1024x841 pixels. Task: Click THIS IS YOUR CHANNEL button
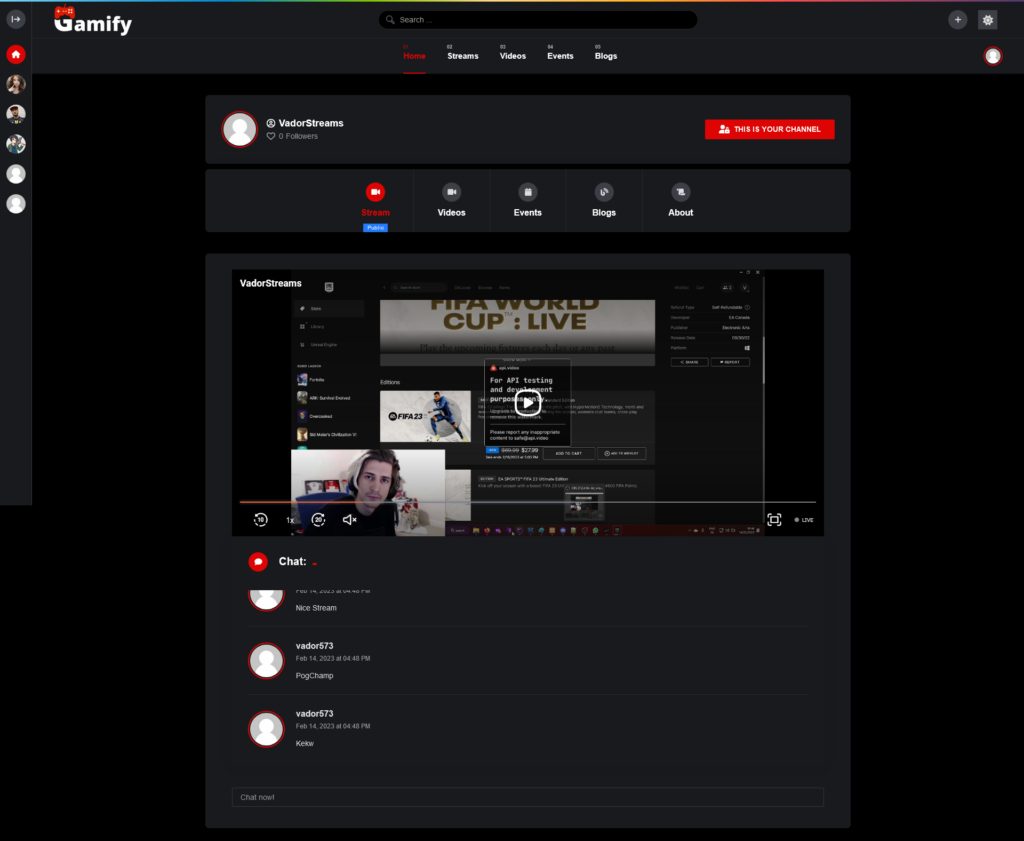[x=769, y=129]
